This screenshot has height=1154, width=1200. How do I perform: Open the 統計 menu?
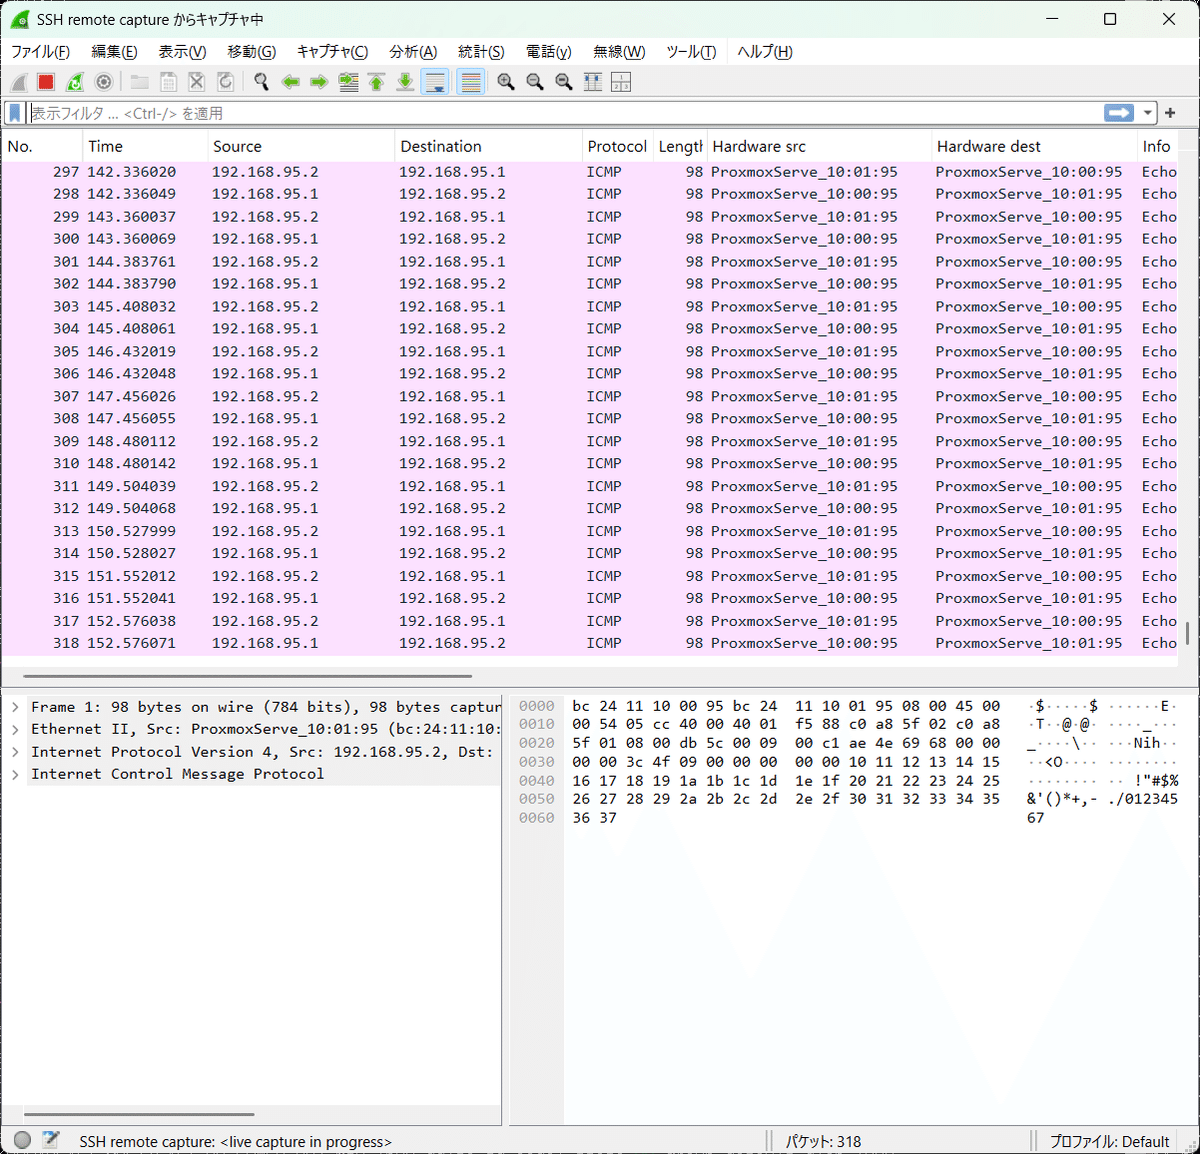(481, 52)
